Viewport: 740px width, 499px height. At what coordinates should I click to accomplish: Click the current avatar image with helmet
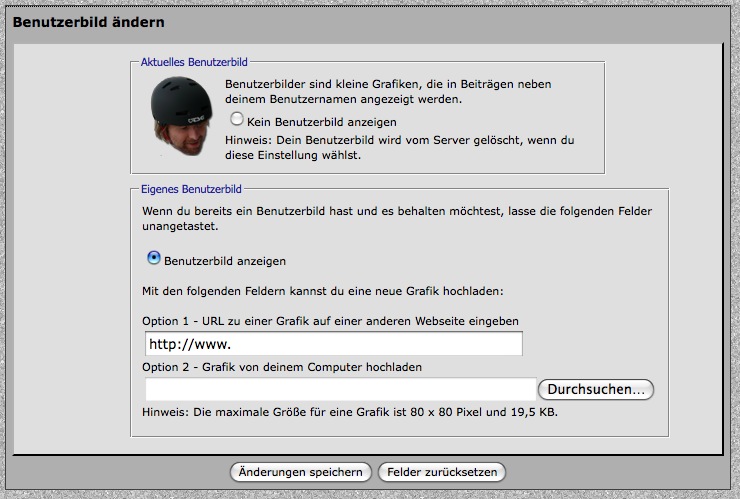pos(181,116)
